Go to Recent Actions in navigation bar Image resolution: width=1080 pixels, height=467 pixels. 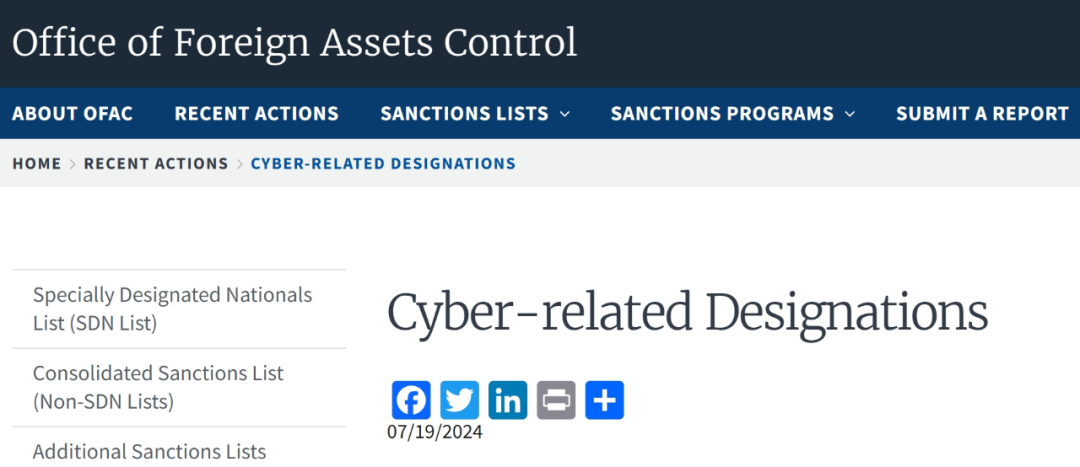click(x=256, y=114)
